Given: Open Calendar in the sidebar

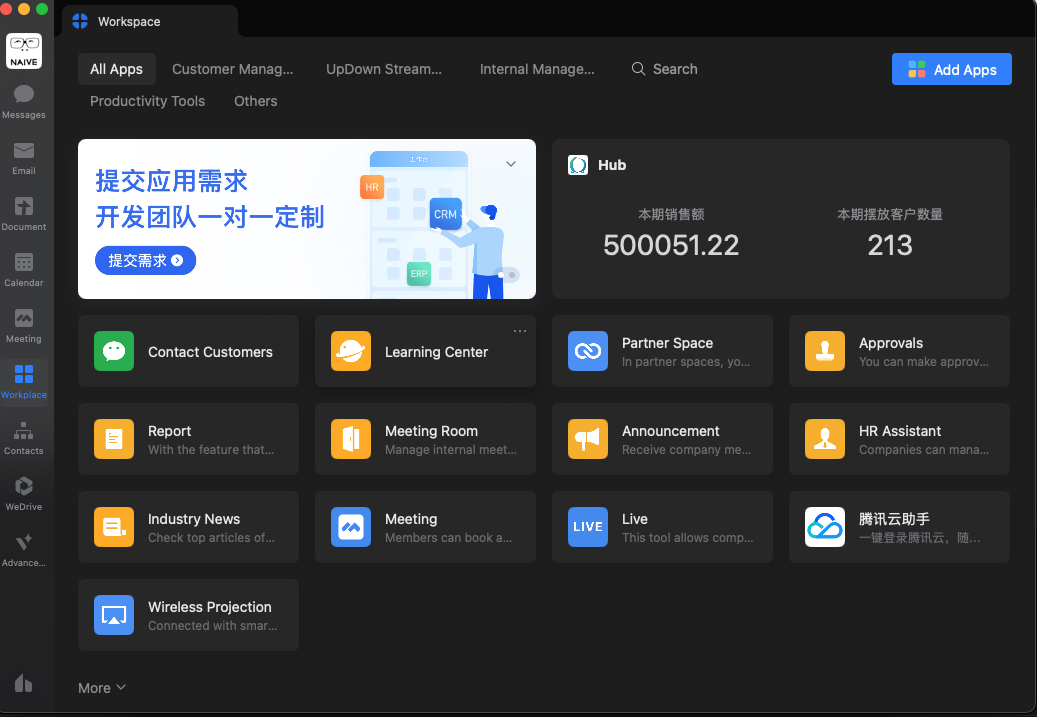Looking at the screenshot, I should (x=24, y=271).
